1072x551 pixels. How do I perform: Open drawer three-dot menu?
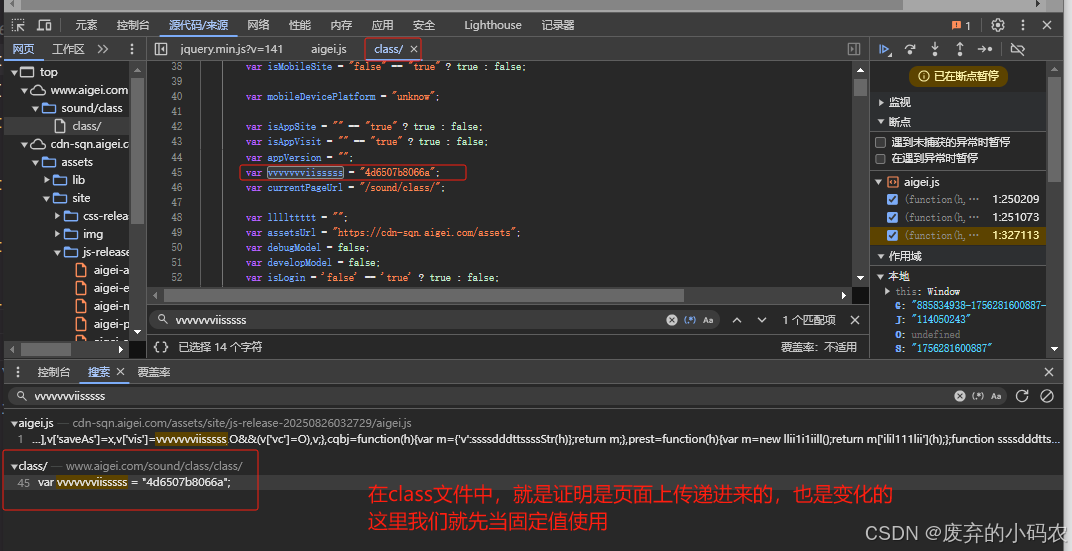click(x=18, y=372)
